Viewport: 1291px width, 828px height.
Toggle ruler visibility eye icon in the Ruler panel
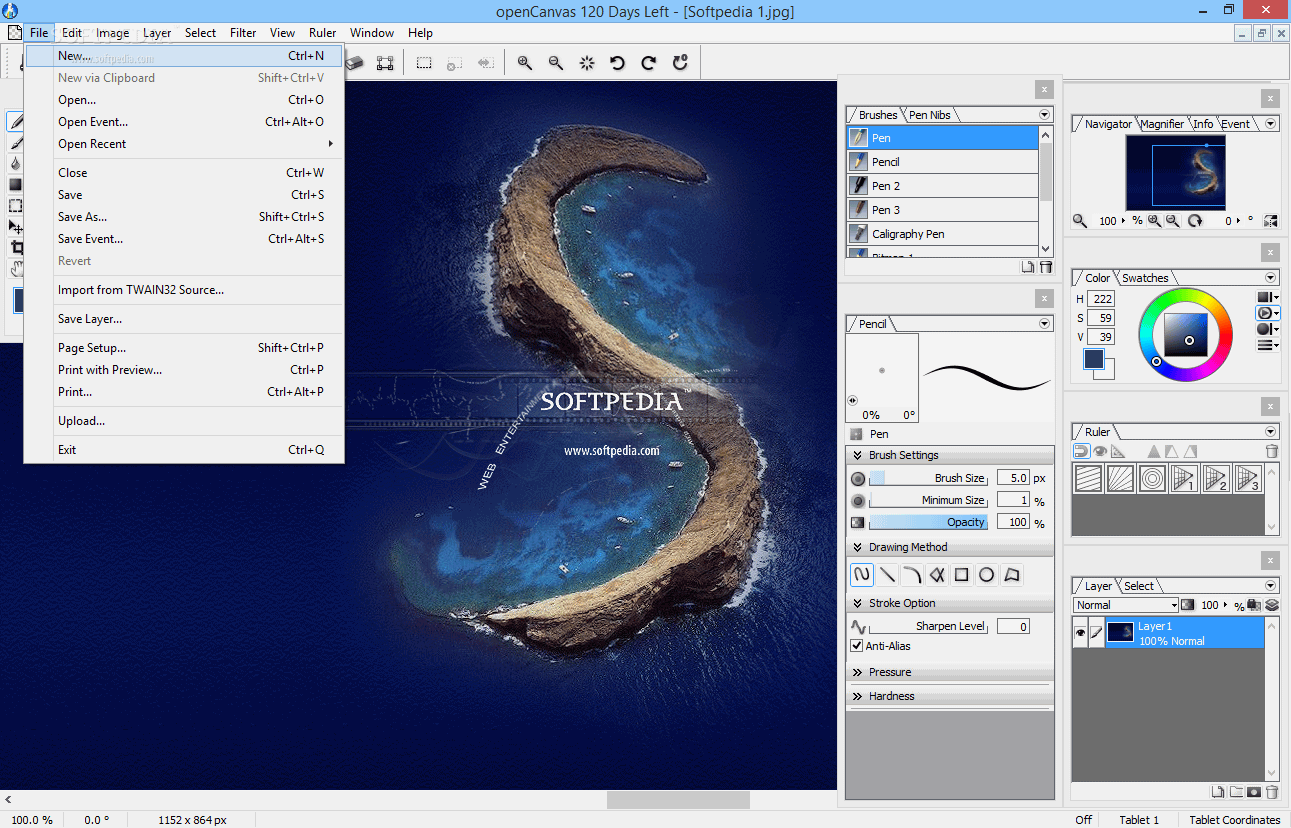pyautogui.click(x=1100, y=451)
